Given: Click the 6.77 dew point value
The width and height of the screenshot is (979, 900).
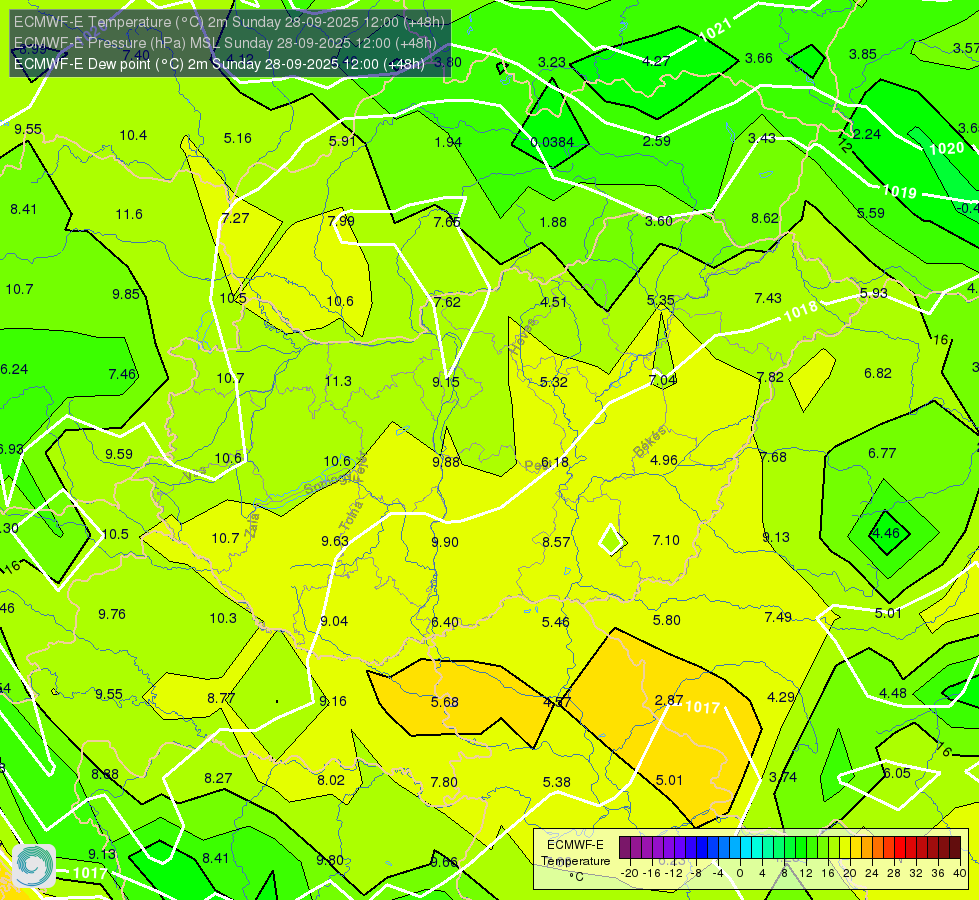Looking at the screenshot, I should (x=882, y=453).
